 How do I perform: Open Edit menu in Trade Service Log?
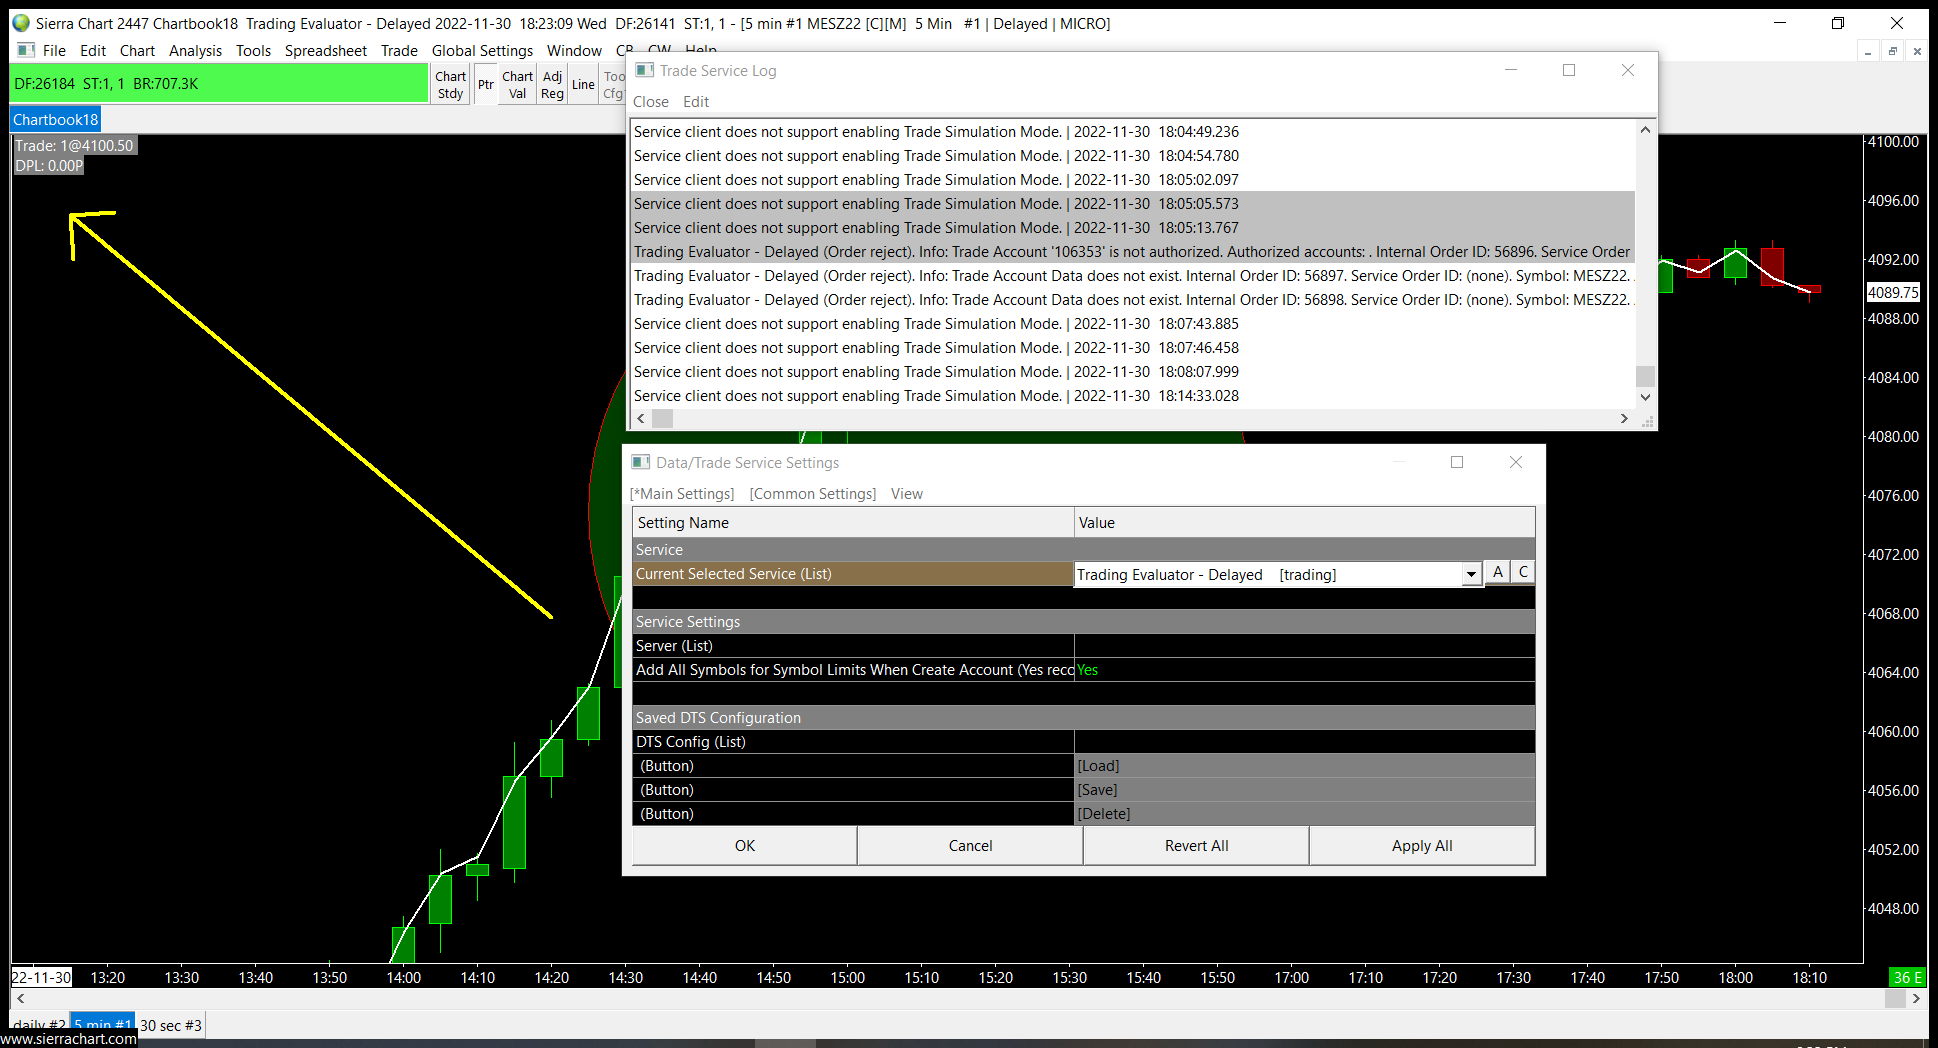click(x=696, y=102)
